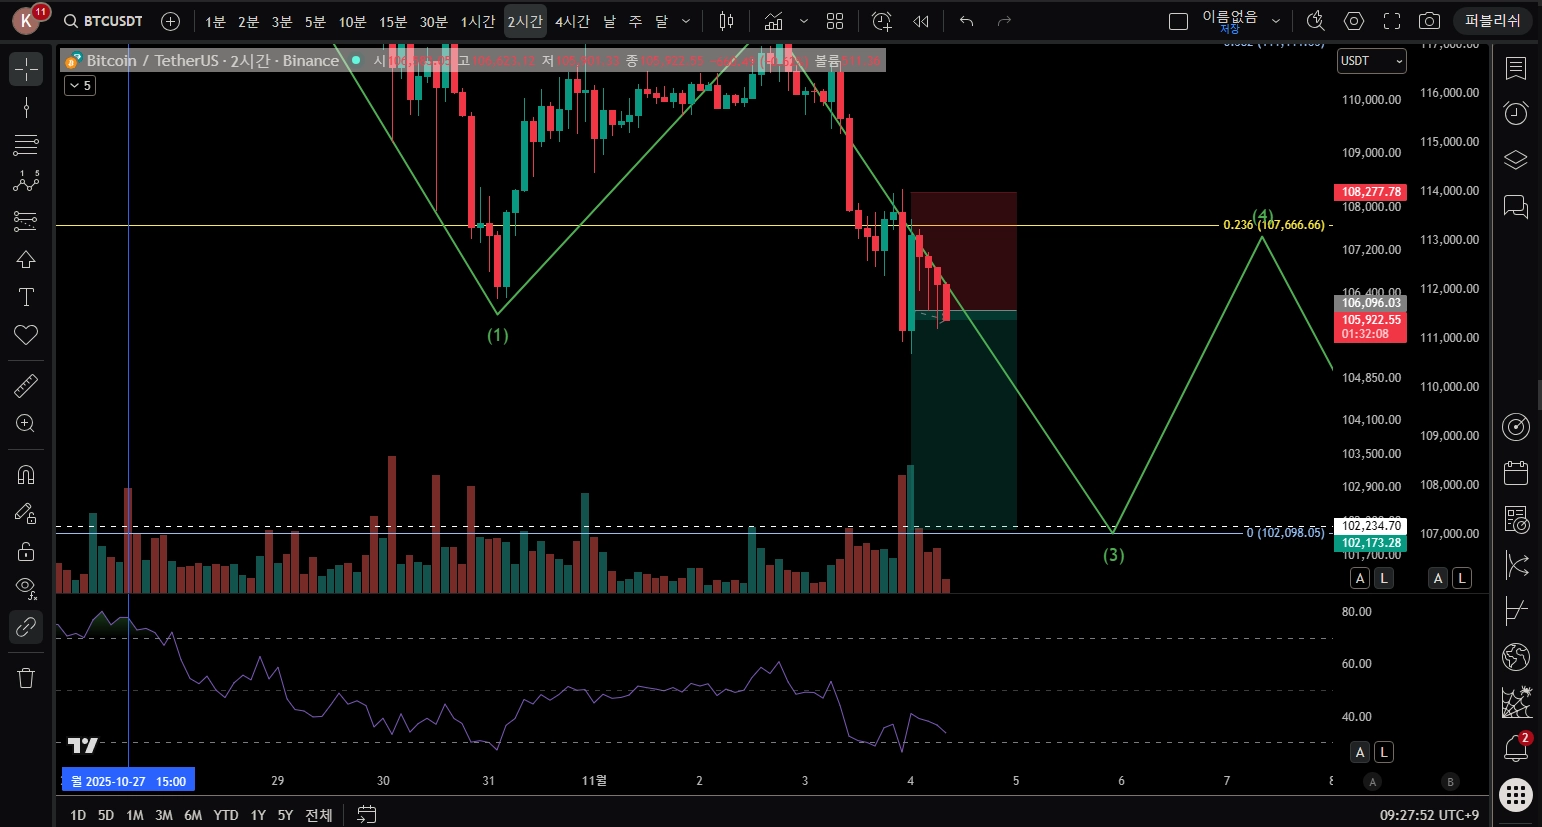Open the forecasting and position tools
The width and height of the screenshot is (1542, 827).
click(x=26, y=220)
